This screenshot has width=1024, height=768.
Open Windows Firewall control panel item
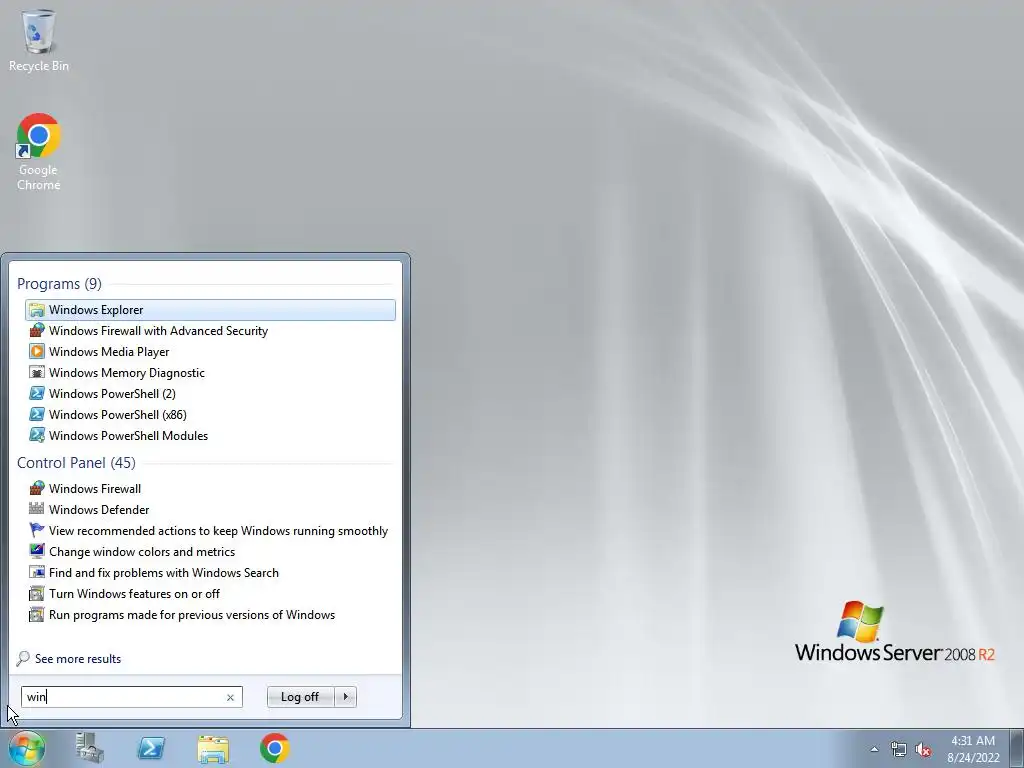tap(210, 488)
